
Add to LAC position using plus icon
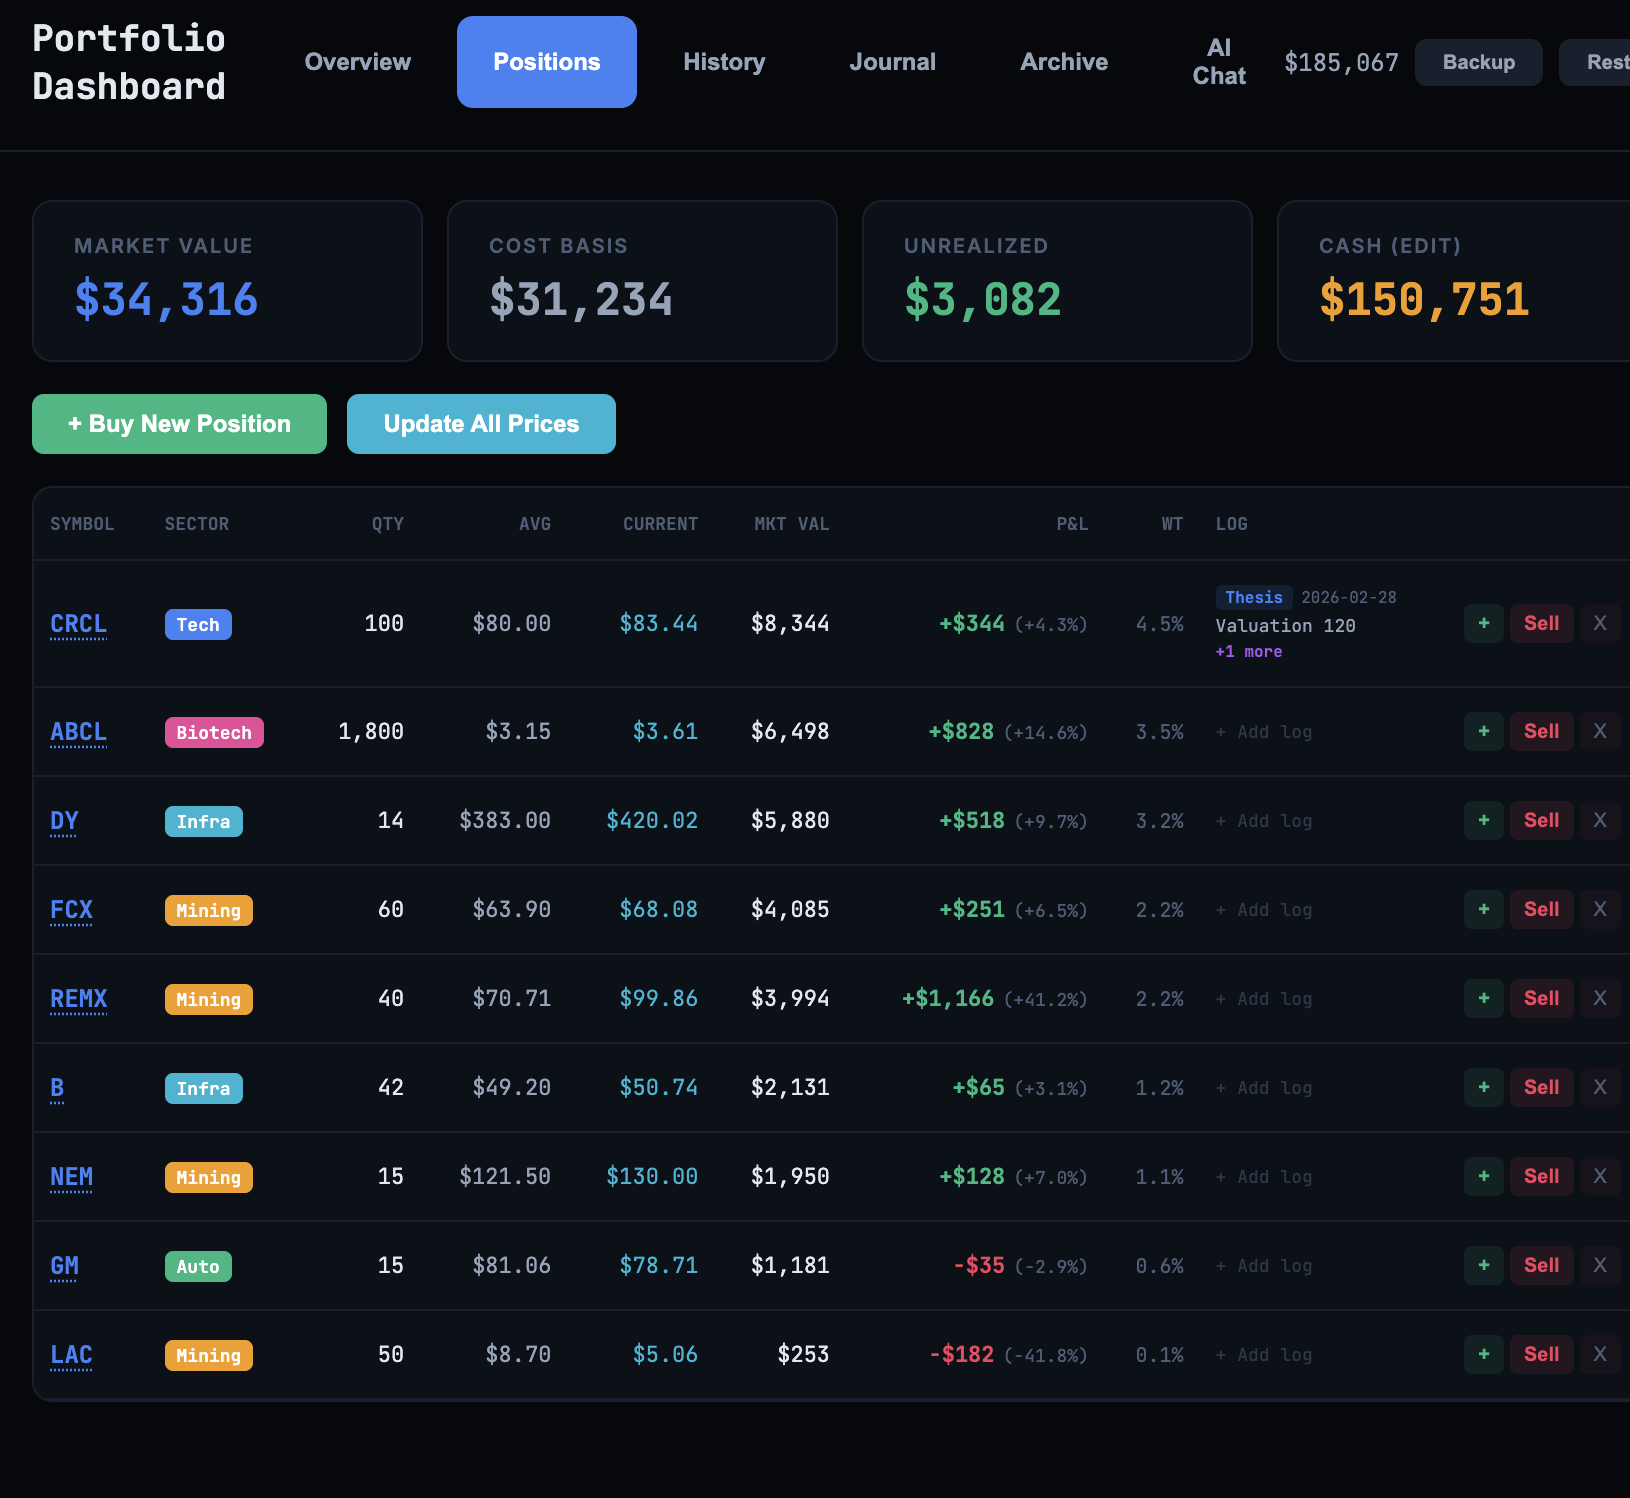point(1483,1354)
